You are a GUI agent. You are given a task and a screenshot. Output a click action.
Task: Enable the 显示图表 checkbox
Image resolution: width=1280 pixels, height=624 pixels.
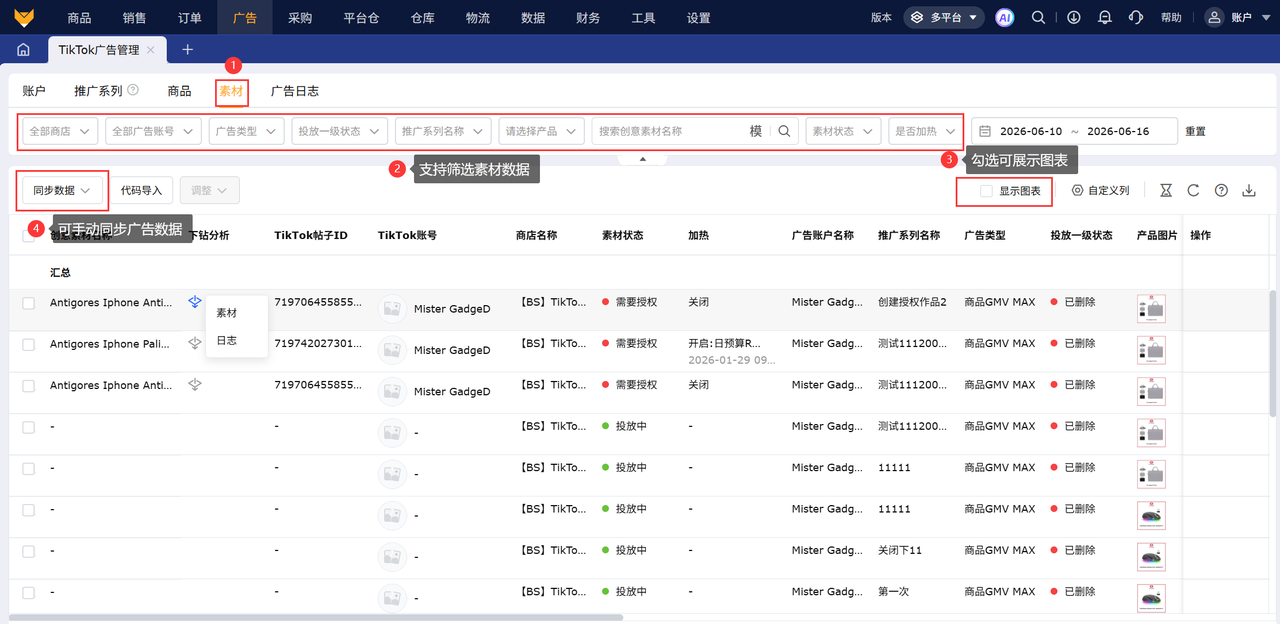(x=986, y=190)
